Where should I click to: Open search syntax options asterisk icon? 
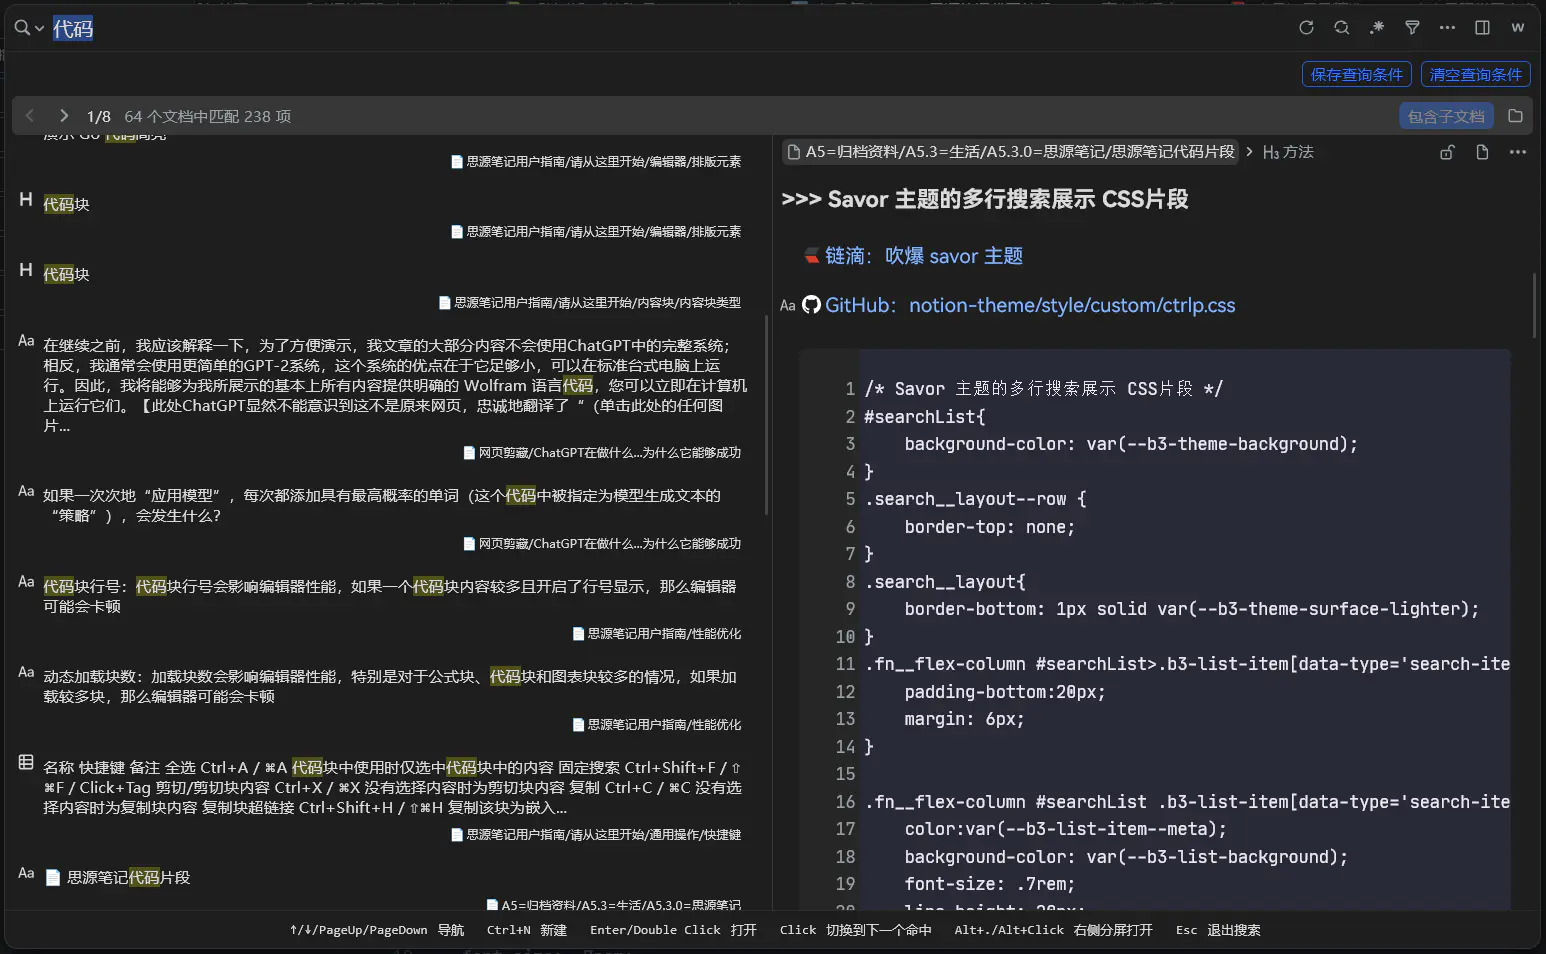point(1377,28)
